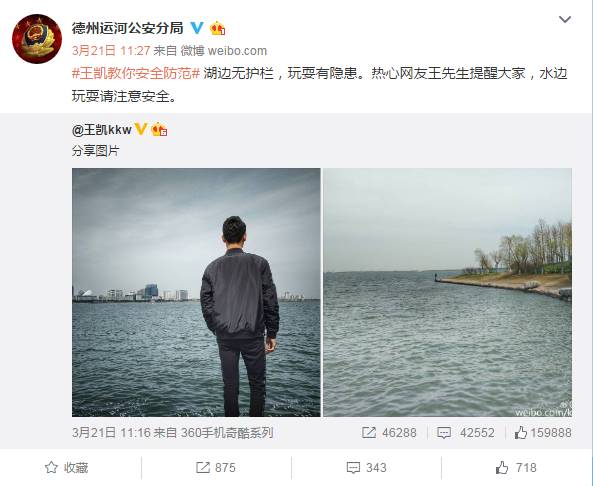Image resolution: width=593 pixels, height=486 pixels.
Task: Click the crown membership badge beside account name
Action: click(217, 28)
